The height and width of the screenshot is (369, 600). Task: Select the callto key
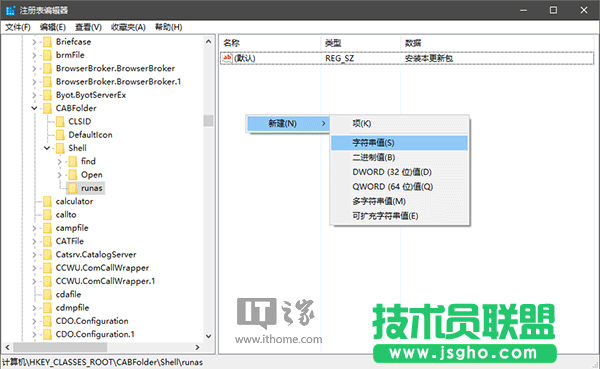(66, 215)
